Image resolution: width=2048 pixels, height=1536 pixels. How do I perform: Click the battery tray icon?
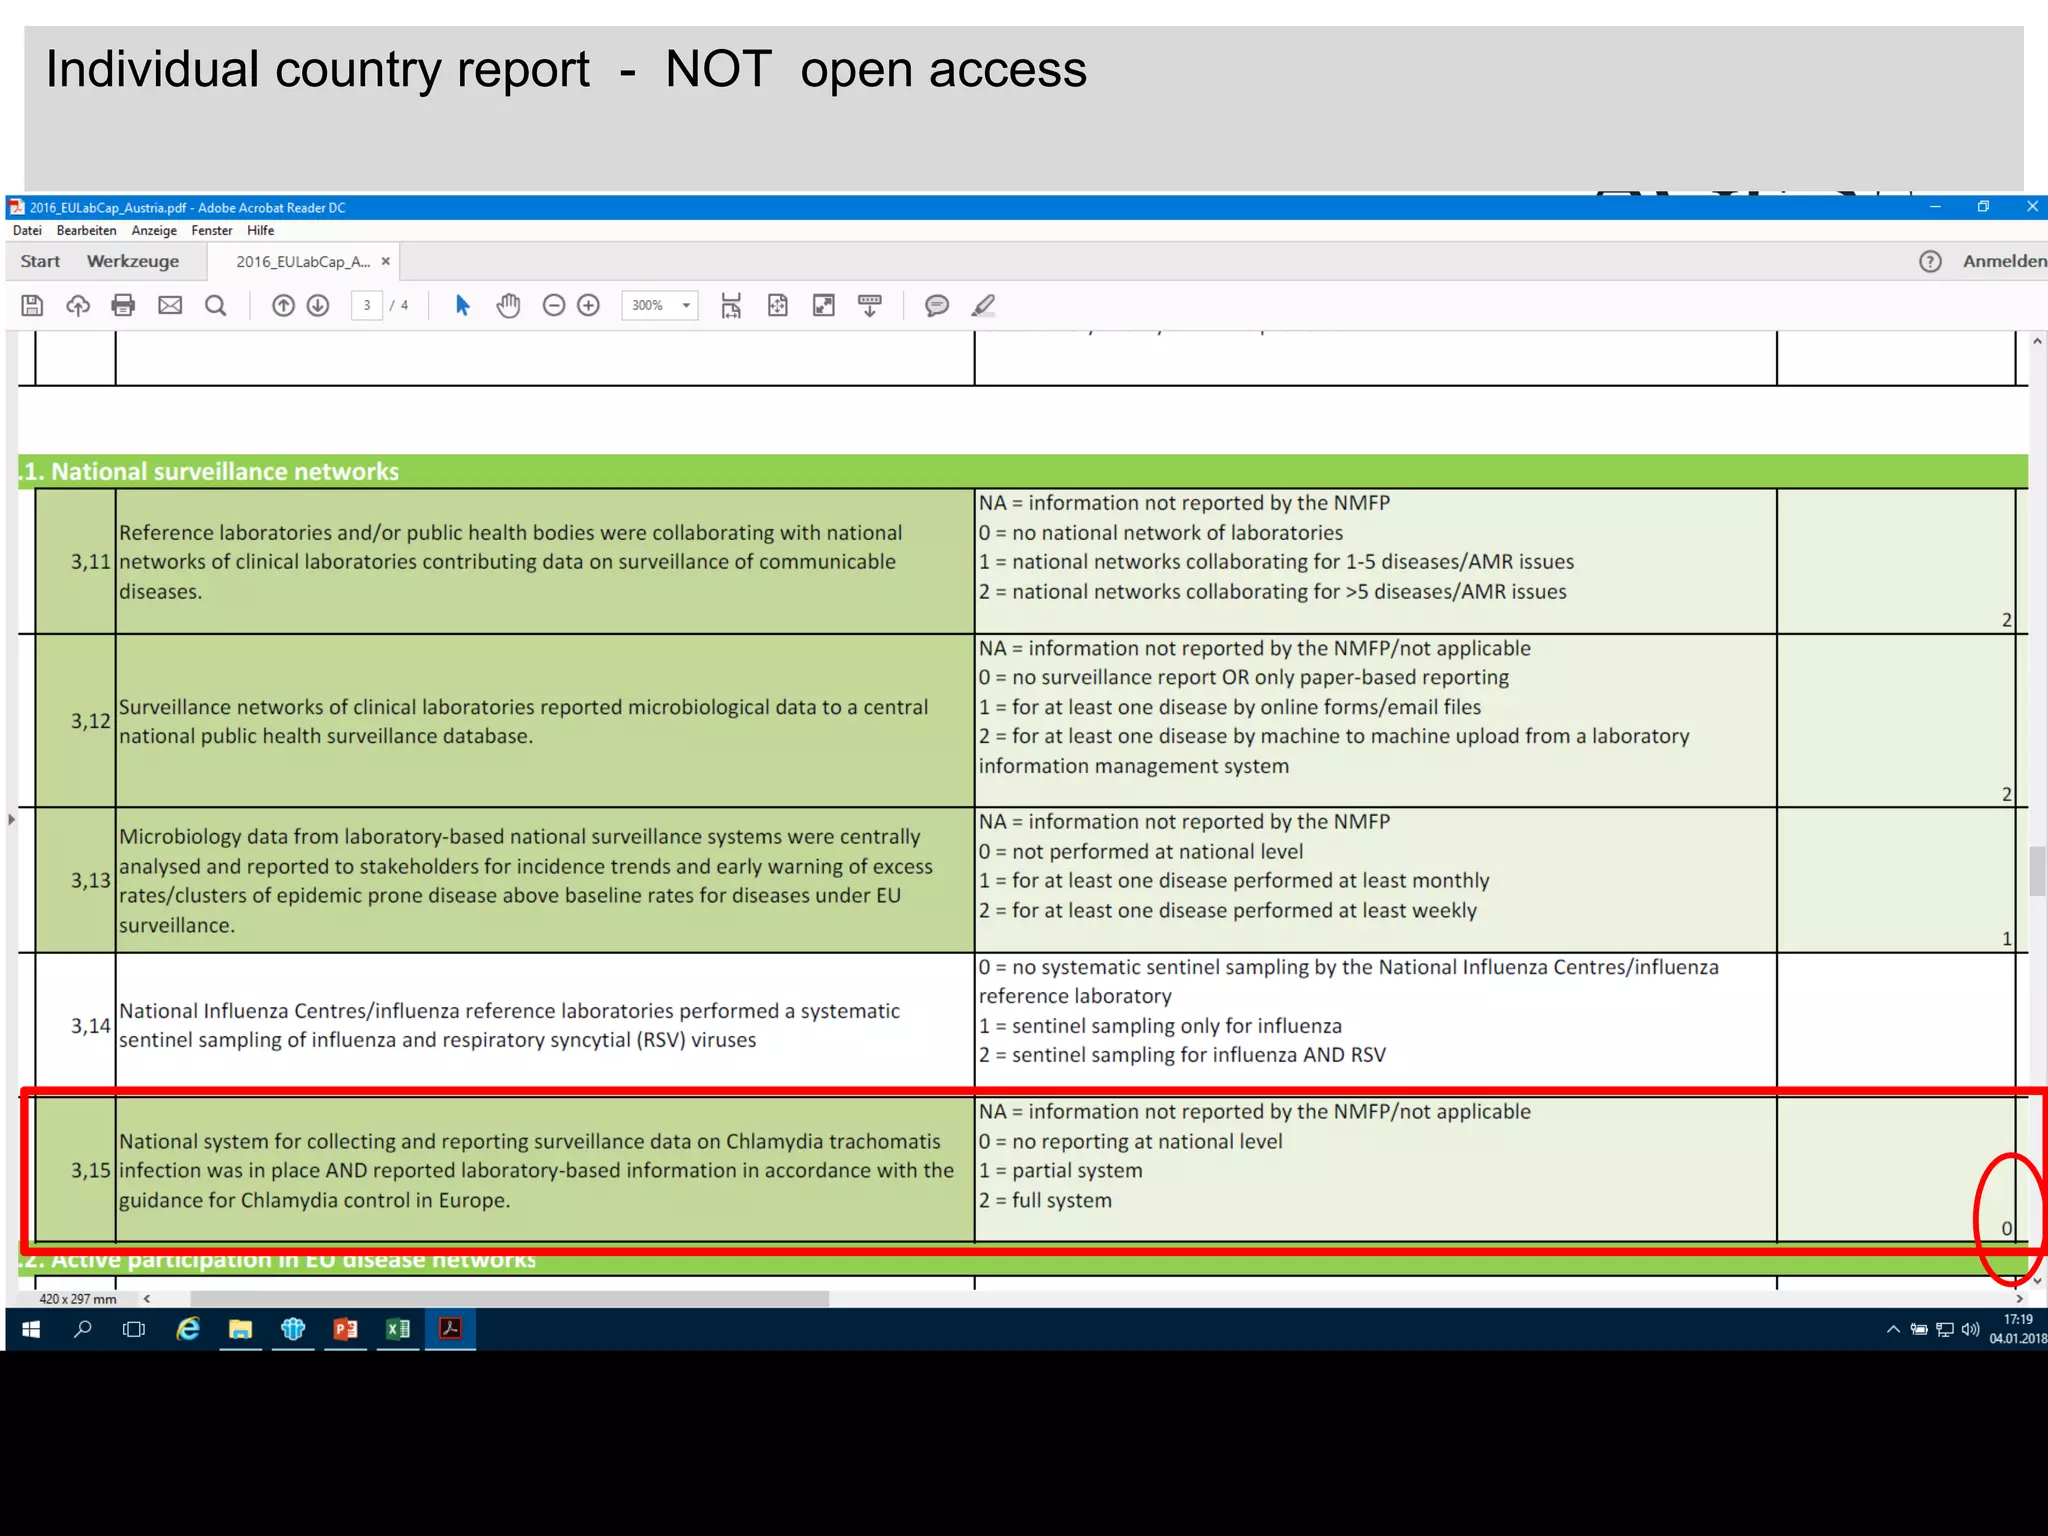[1918, 1329]
